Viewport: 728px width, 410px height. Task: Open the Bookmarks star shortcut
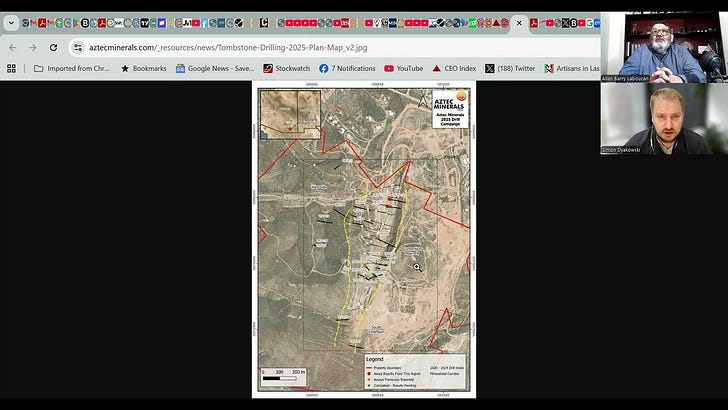click(x=143, y=68)
